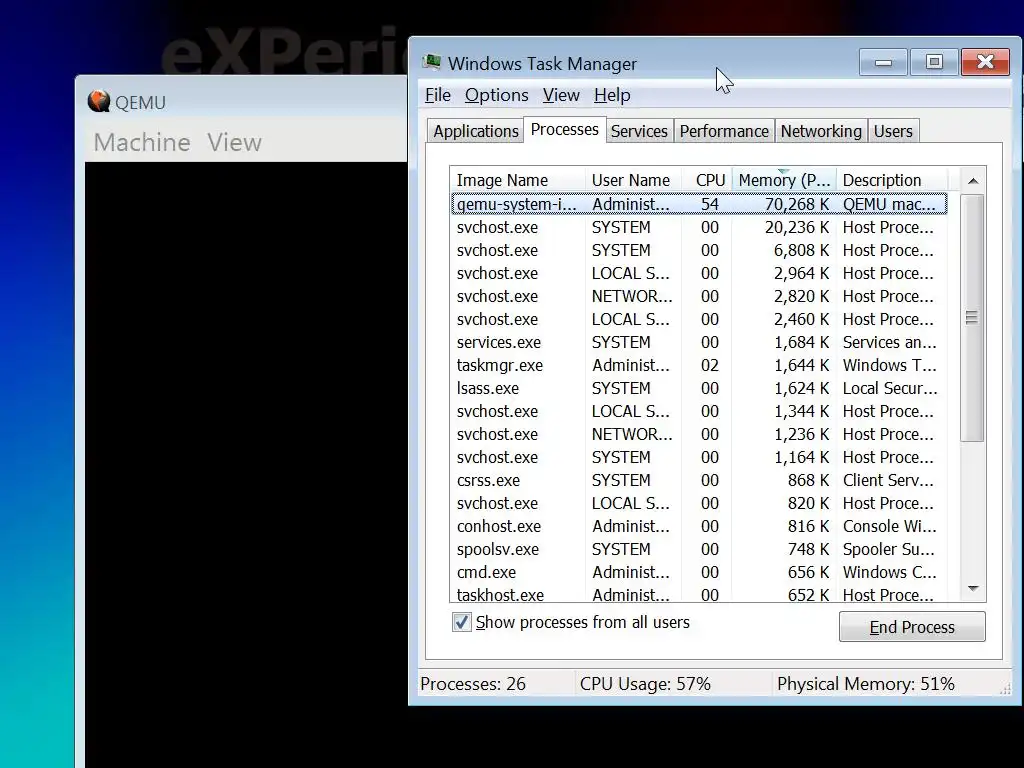The width and height of the screenshot is (1024, 768).
Task: Click the 02 CPU value for taskmgr.exe
Action: point(709,365)
